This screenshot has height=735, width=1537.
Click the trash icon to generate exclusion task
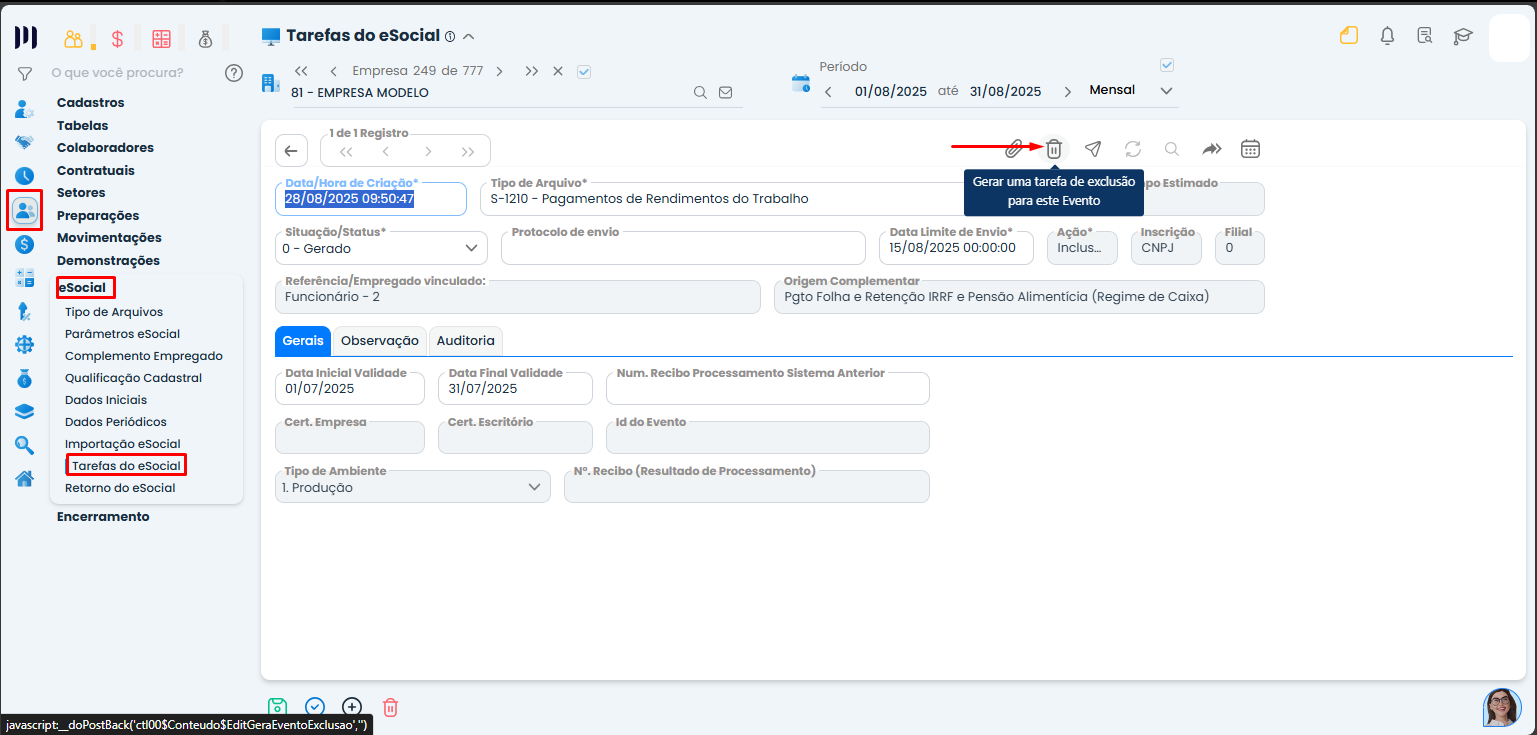tap(1053, 149)
